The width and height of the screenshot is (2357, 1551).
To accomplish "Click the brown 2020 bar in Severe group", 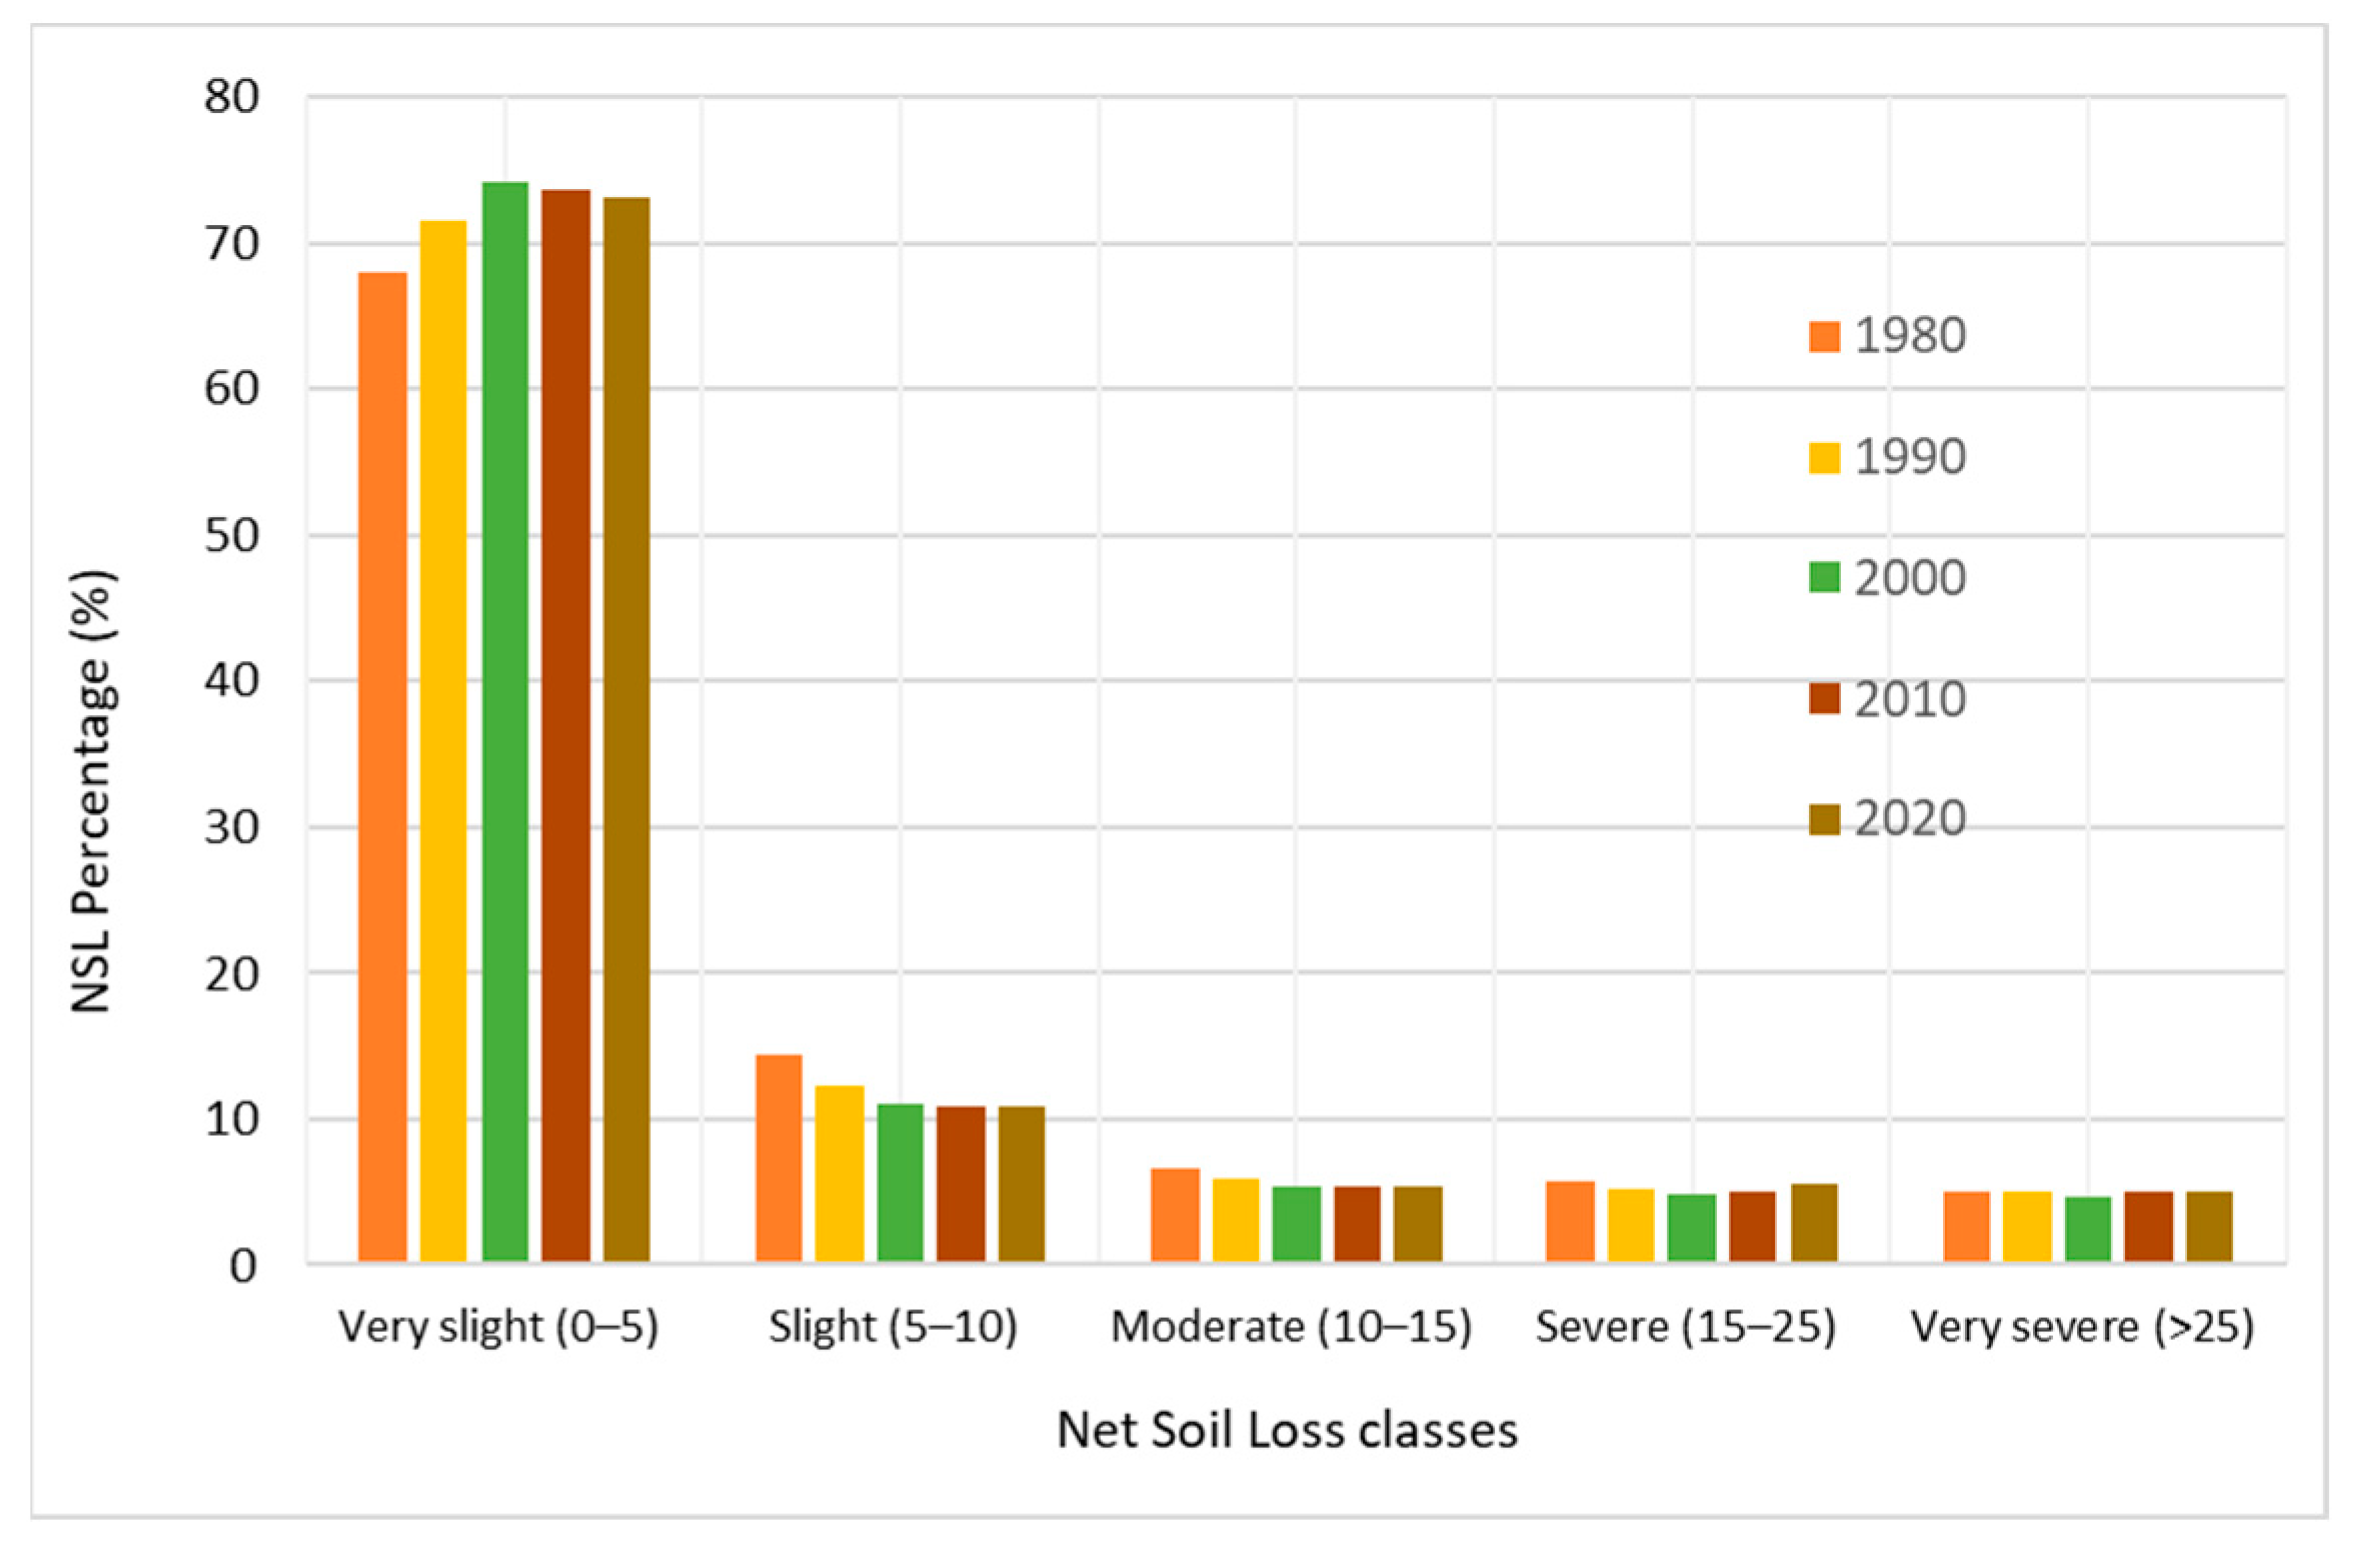I will point(1813,1221).
